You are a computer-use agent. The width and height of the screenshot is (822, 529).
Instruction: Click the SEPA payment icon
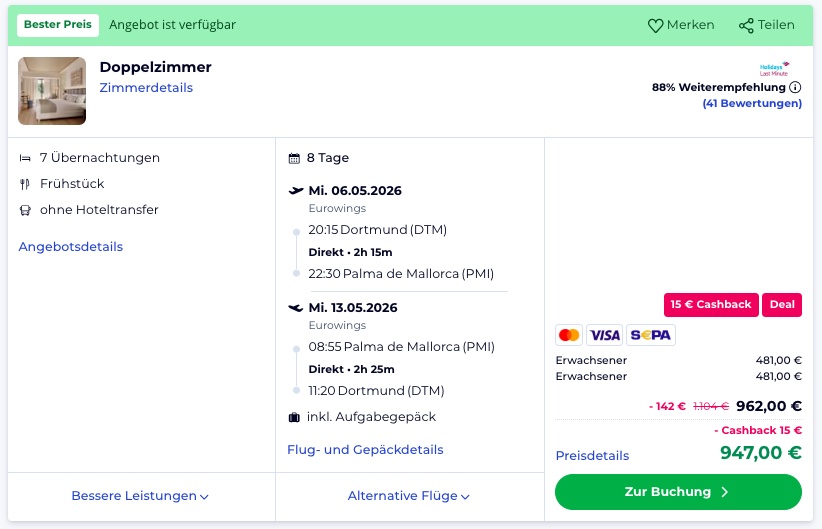click(x=651, y=335)
